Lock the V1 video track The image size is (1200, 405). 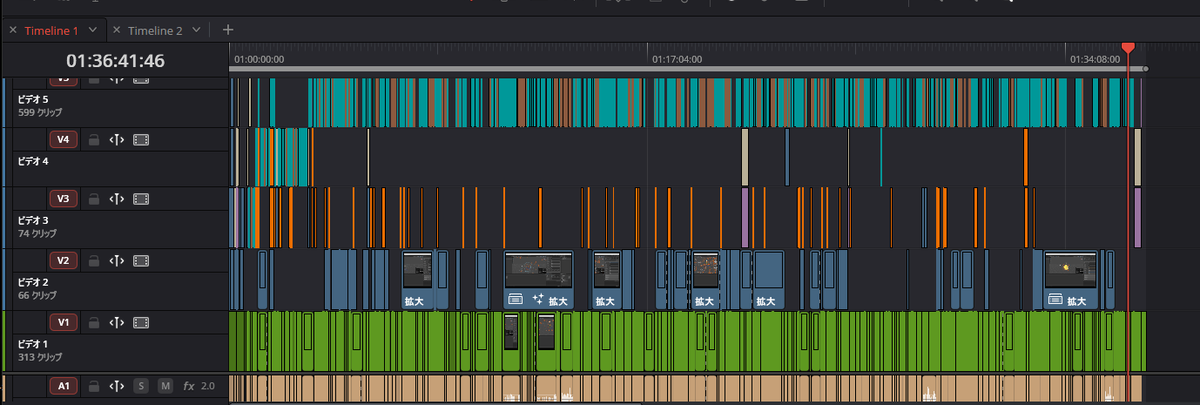[x=93, y=322]
